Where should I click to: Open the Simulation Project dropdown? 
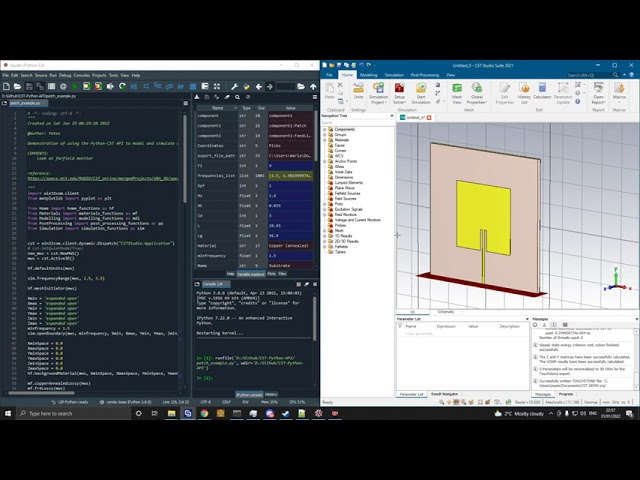378,100
